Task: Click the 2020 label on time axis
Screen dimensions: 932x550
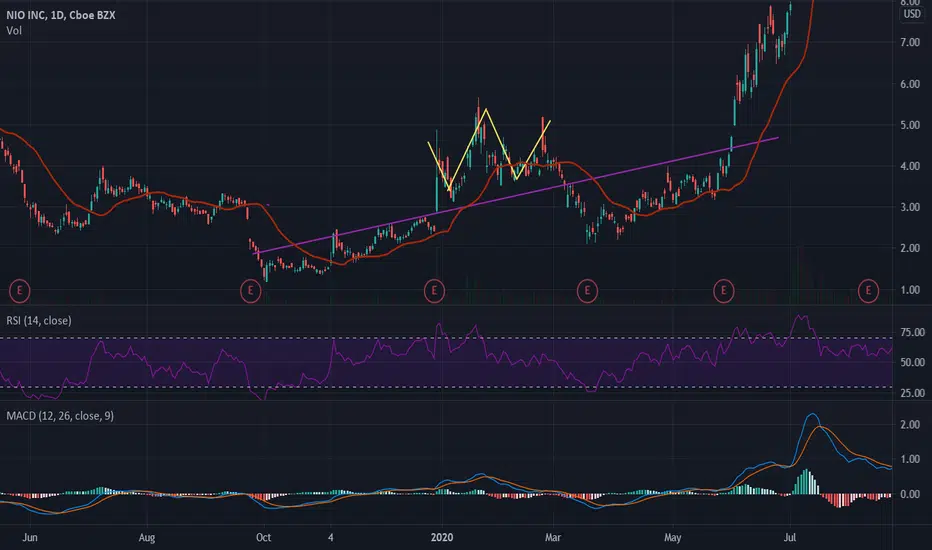Action: tap(442, 538)
